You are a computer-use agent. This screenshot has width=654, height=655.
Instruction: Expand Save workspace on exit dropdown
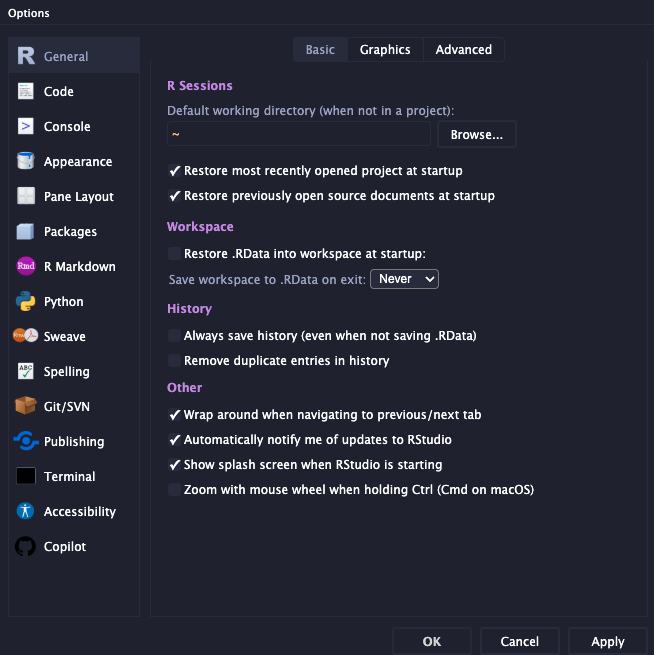[404, 279]
